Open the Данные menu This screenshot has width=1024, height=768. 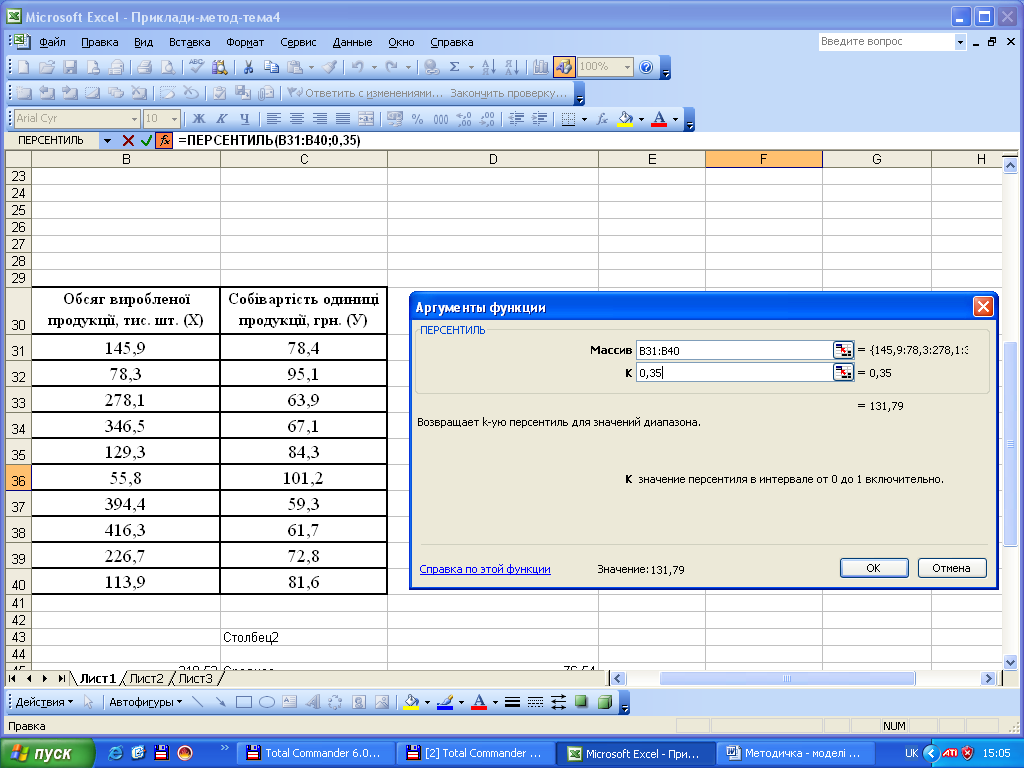(352, 42)
